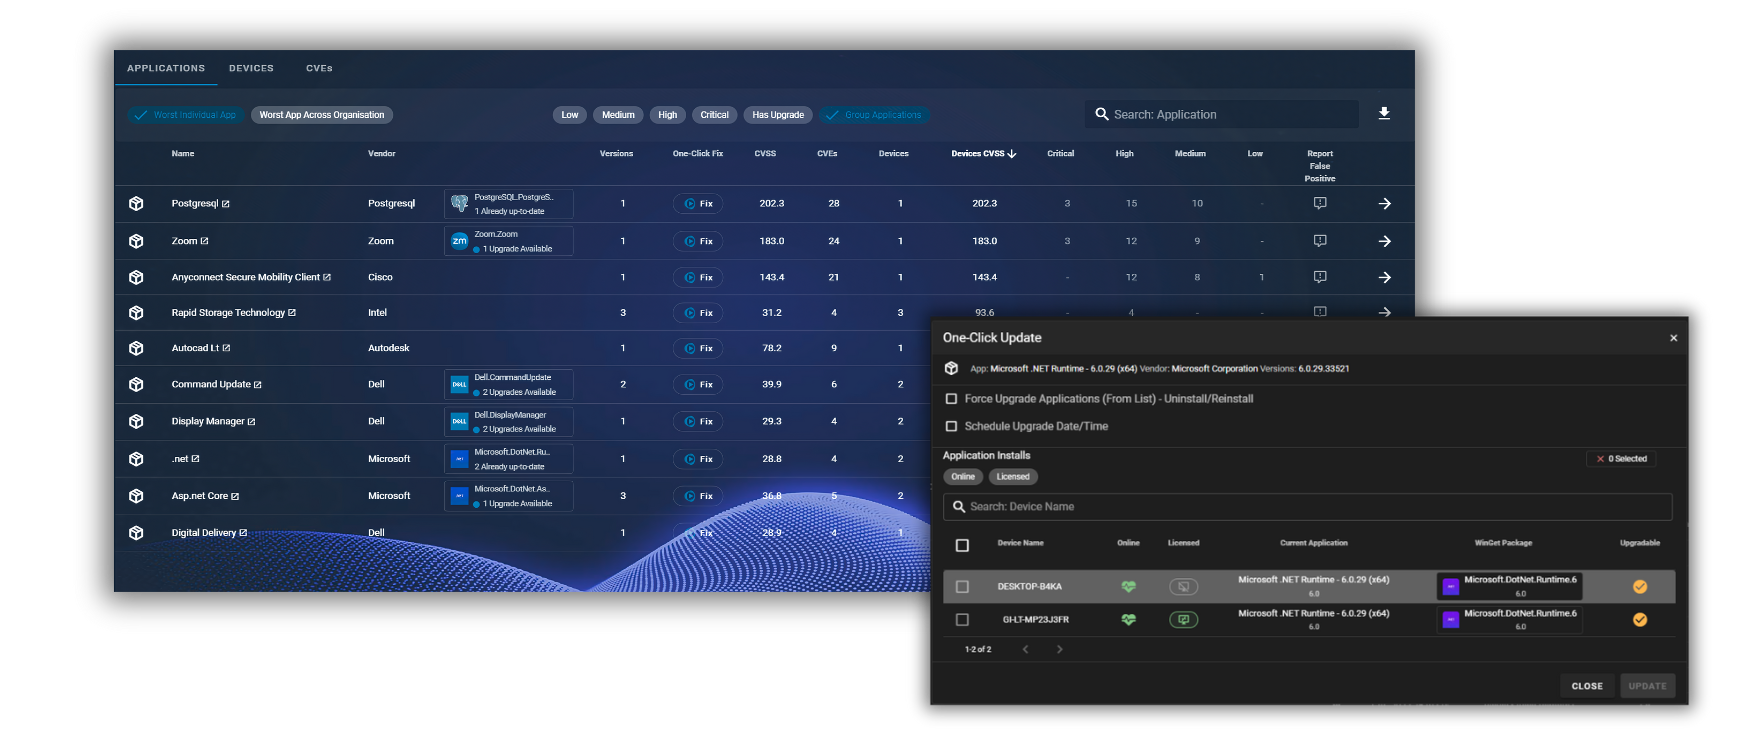Click the Digital Delivery row package icon

click(x=136, y=533)
